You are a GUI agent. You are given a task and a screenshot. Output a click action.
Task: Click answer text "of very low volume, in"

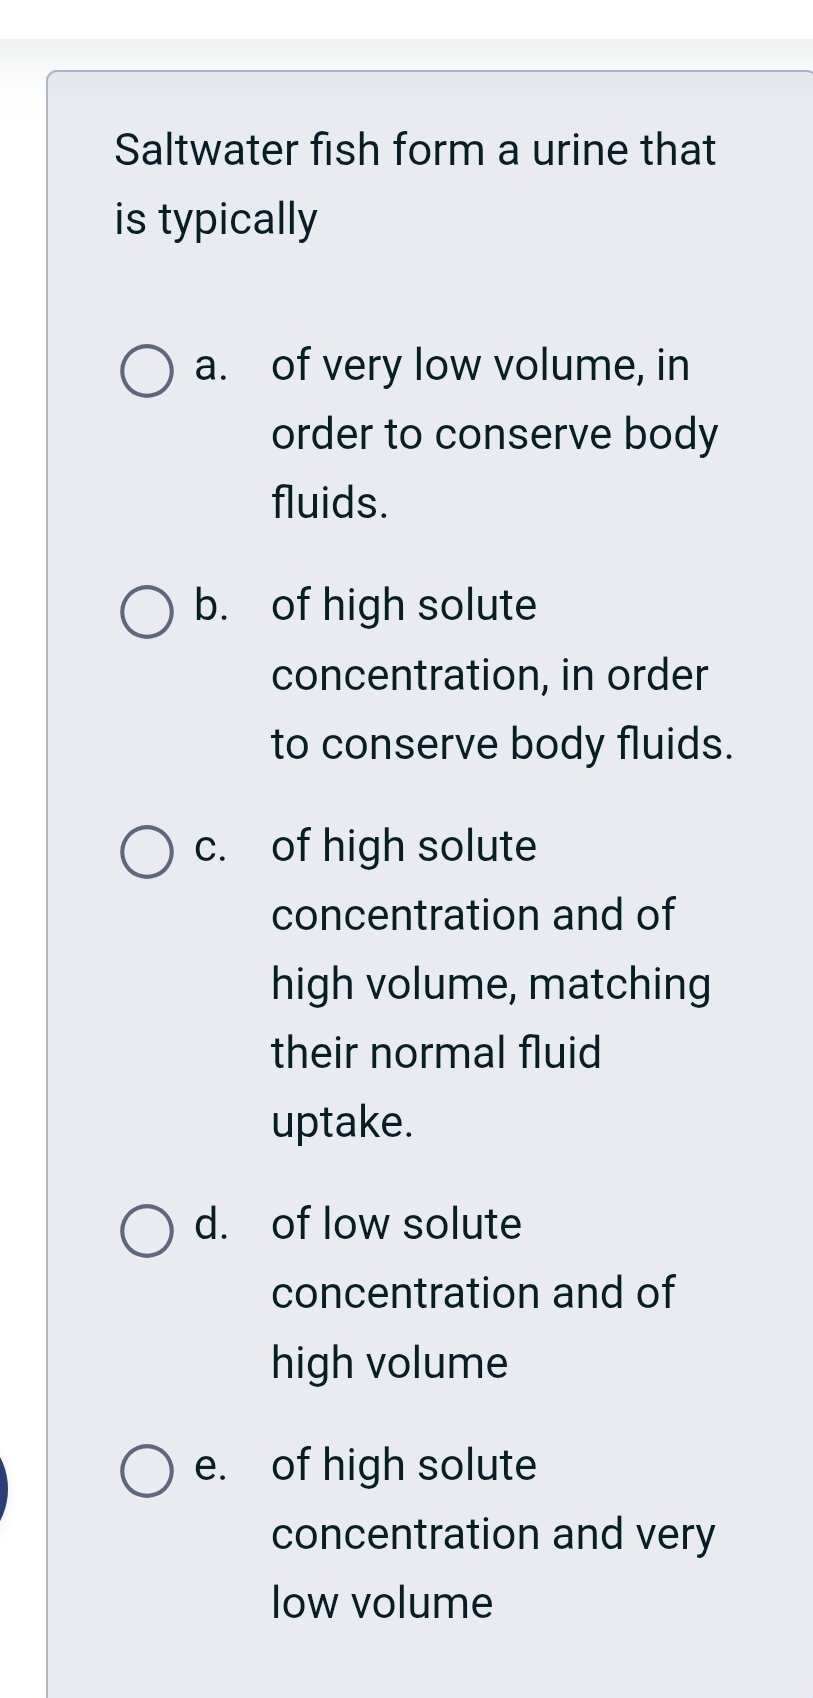pos(480,365)
